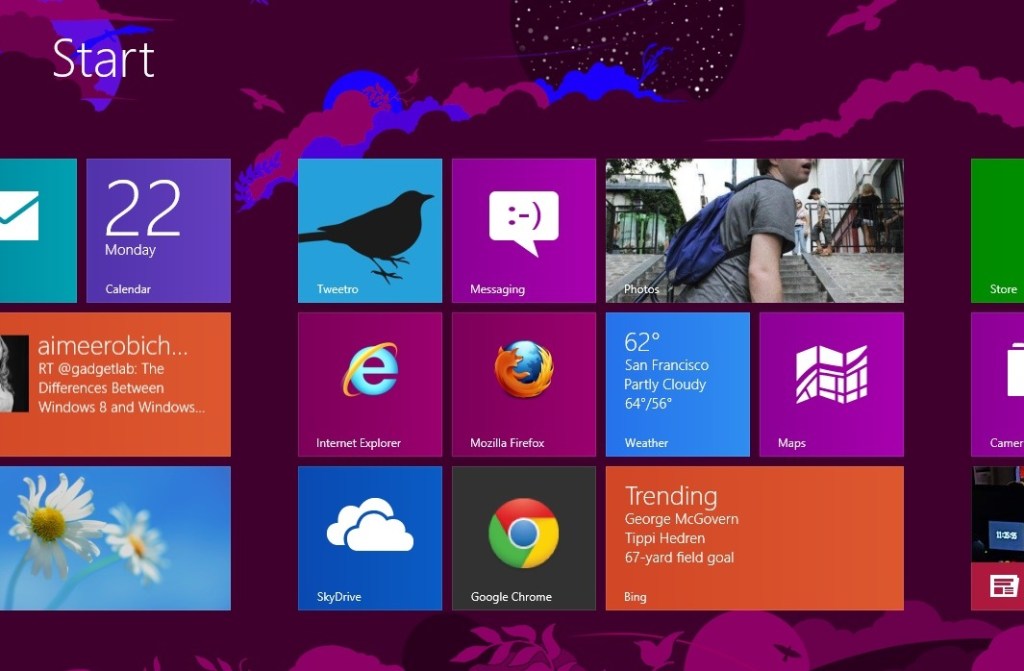Open the SkyDrive cloud tile
Image resolution: width=1024 pixels, height=671 pixels.
[x=370, y=538]
